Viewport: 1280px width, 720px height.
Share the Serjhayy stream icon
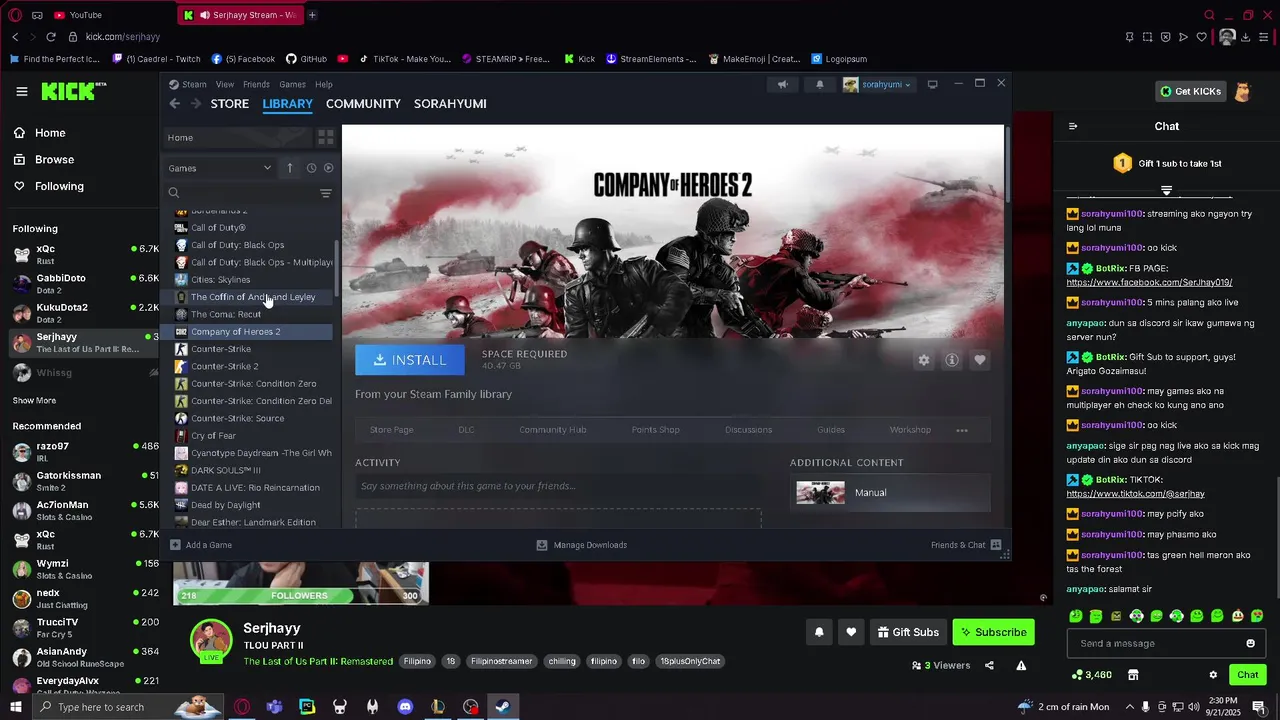click(x=989, y=665)
